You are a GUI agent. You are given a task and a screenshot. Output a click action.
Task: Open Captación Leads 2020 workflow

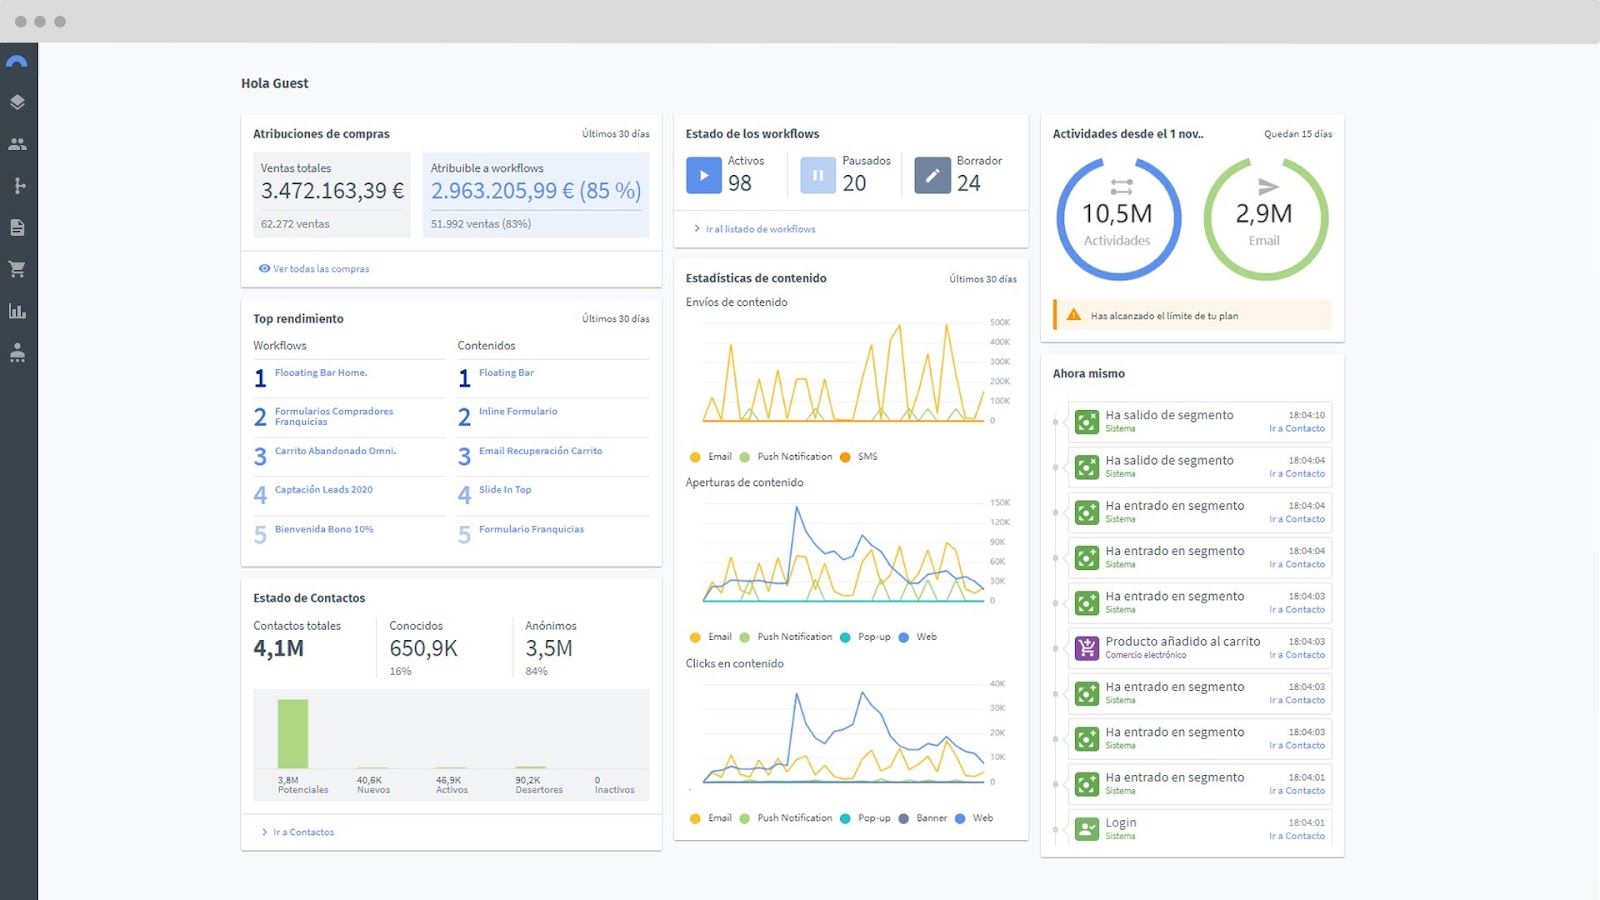coord(323,490)
